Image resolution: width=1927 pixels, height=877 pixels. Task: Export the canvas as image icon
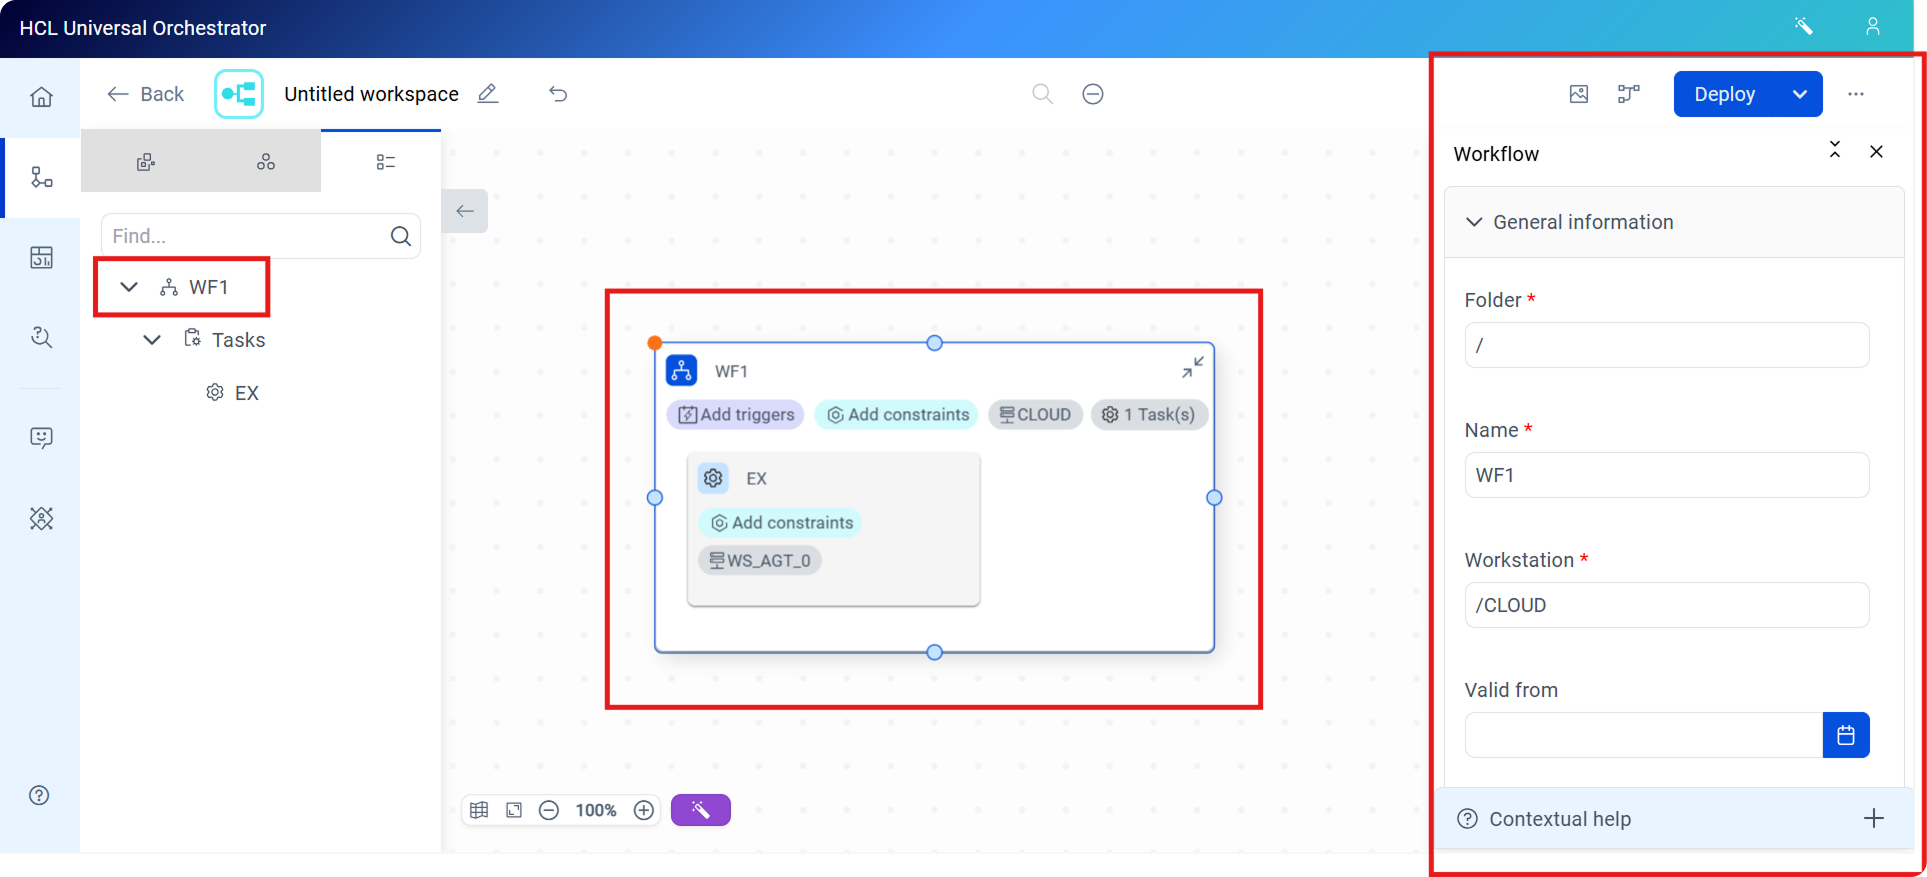1579,94
